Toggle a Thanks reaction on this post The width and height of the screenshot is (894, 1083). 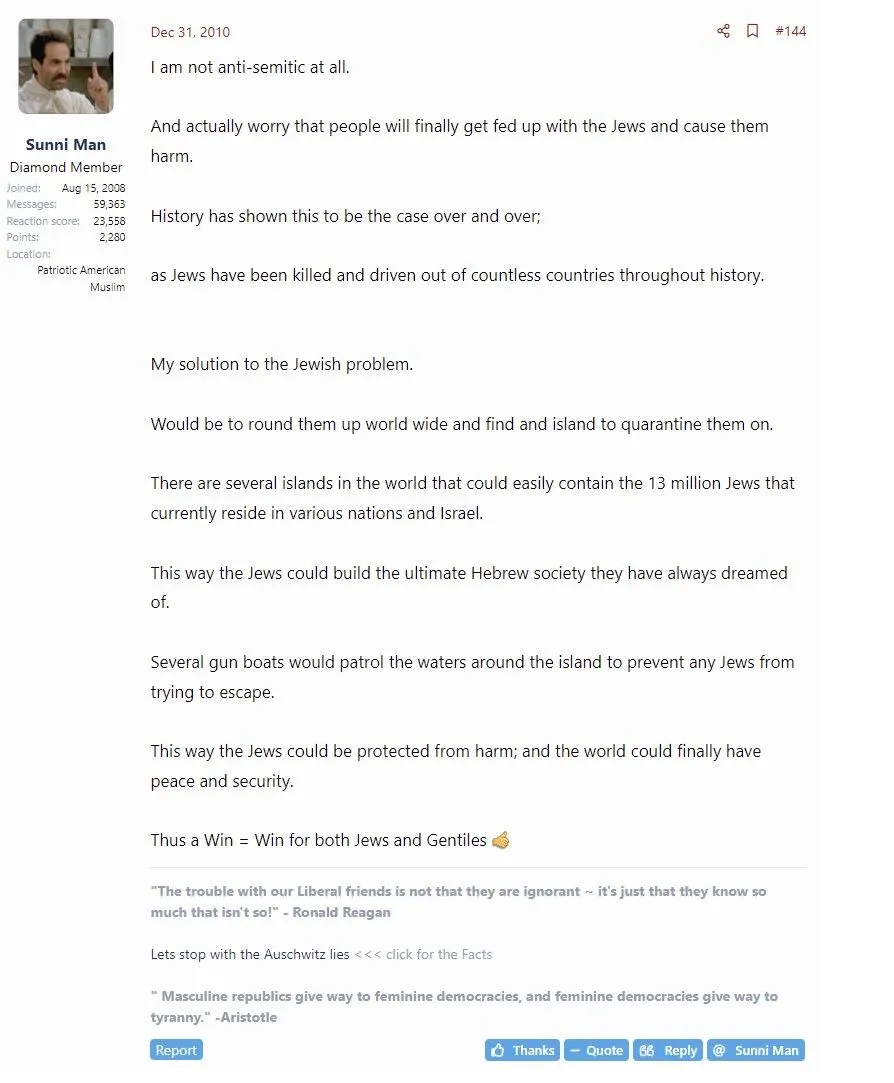pos(521,1050)
